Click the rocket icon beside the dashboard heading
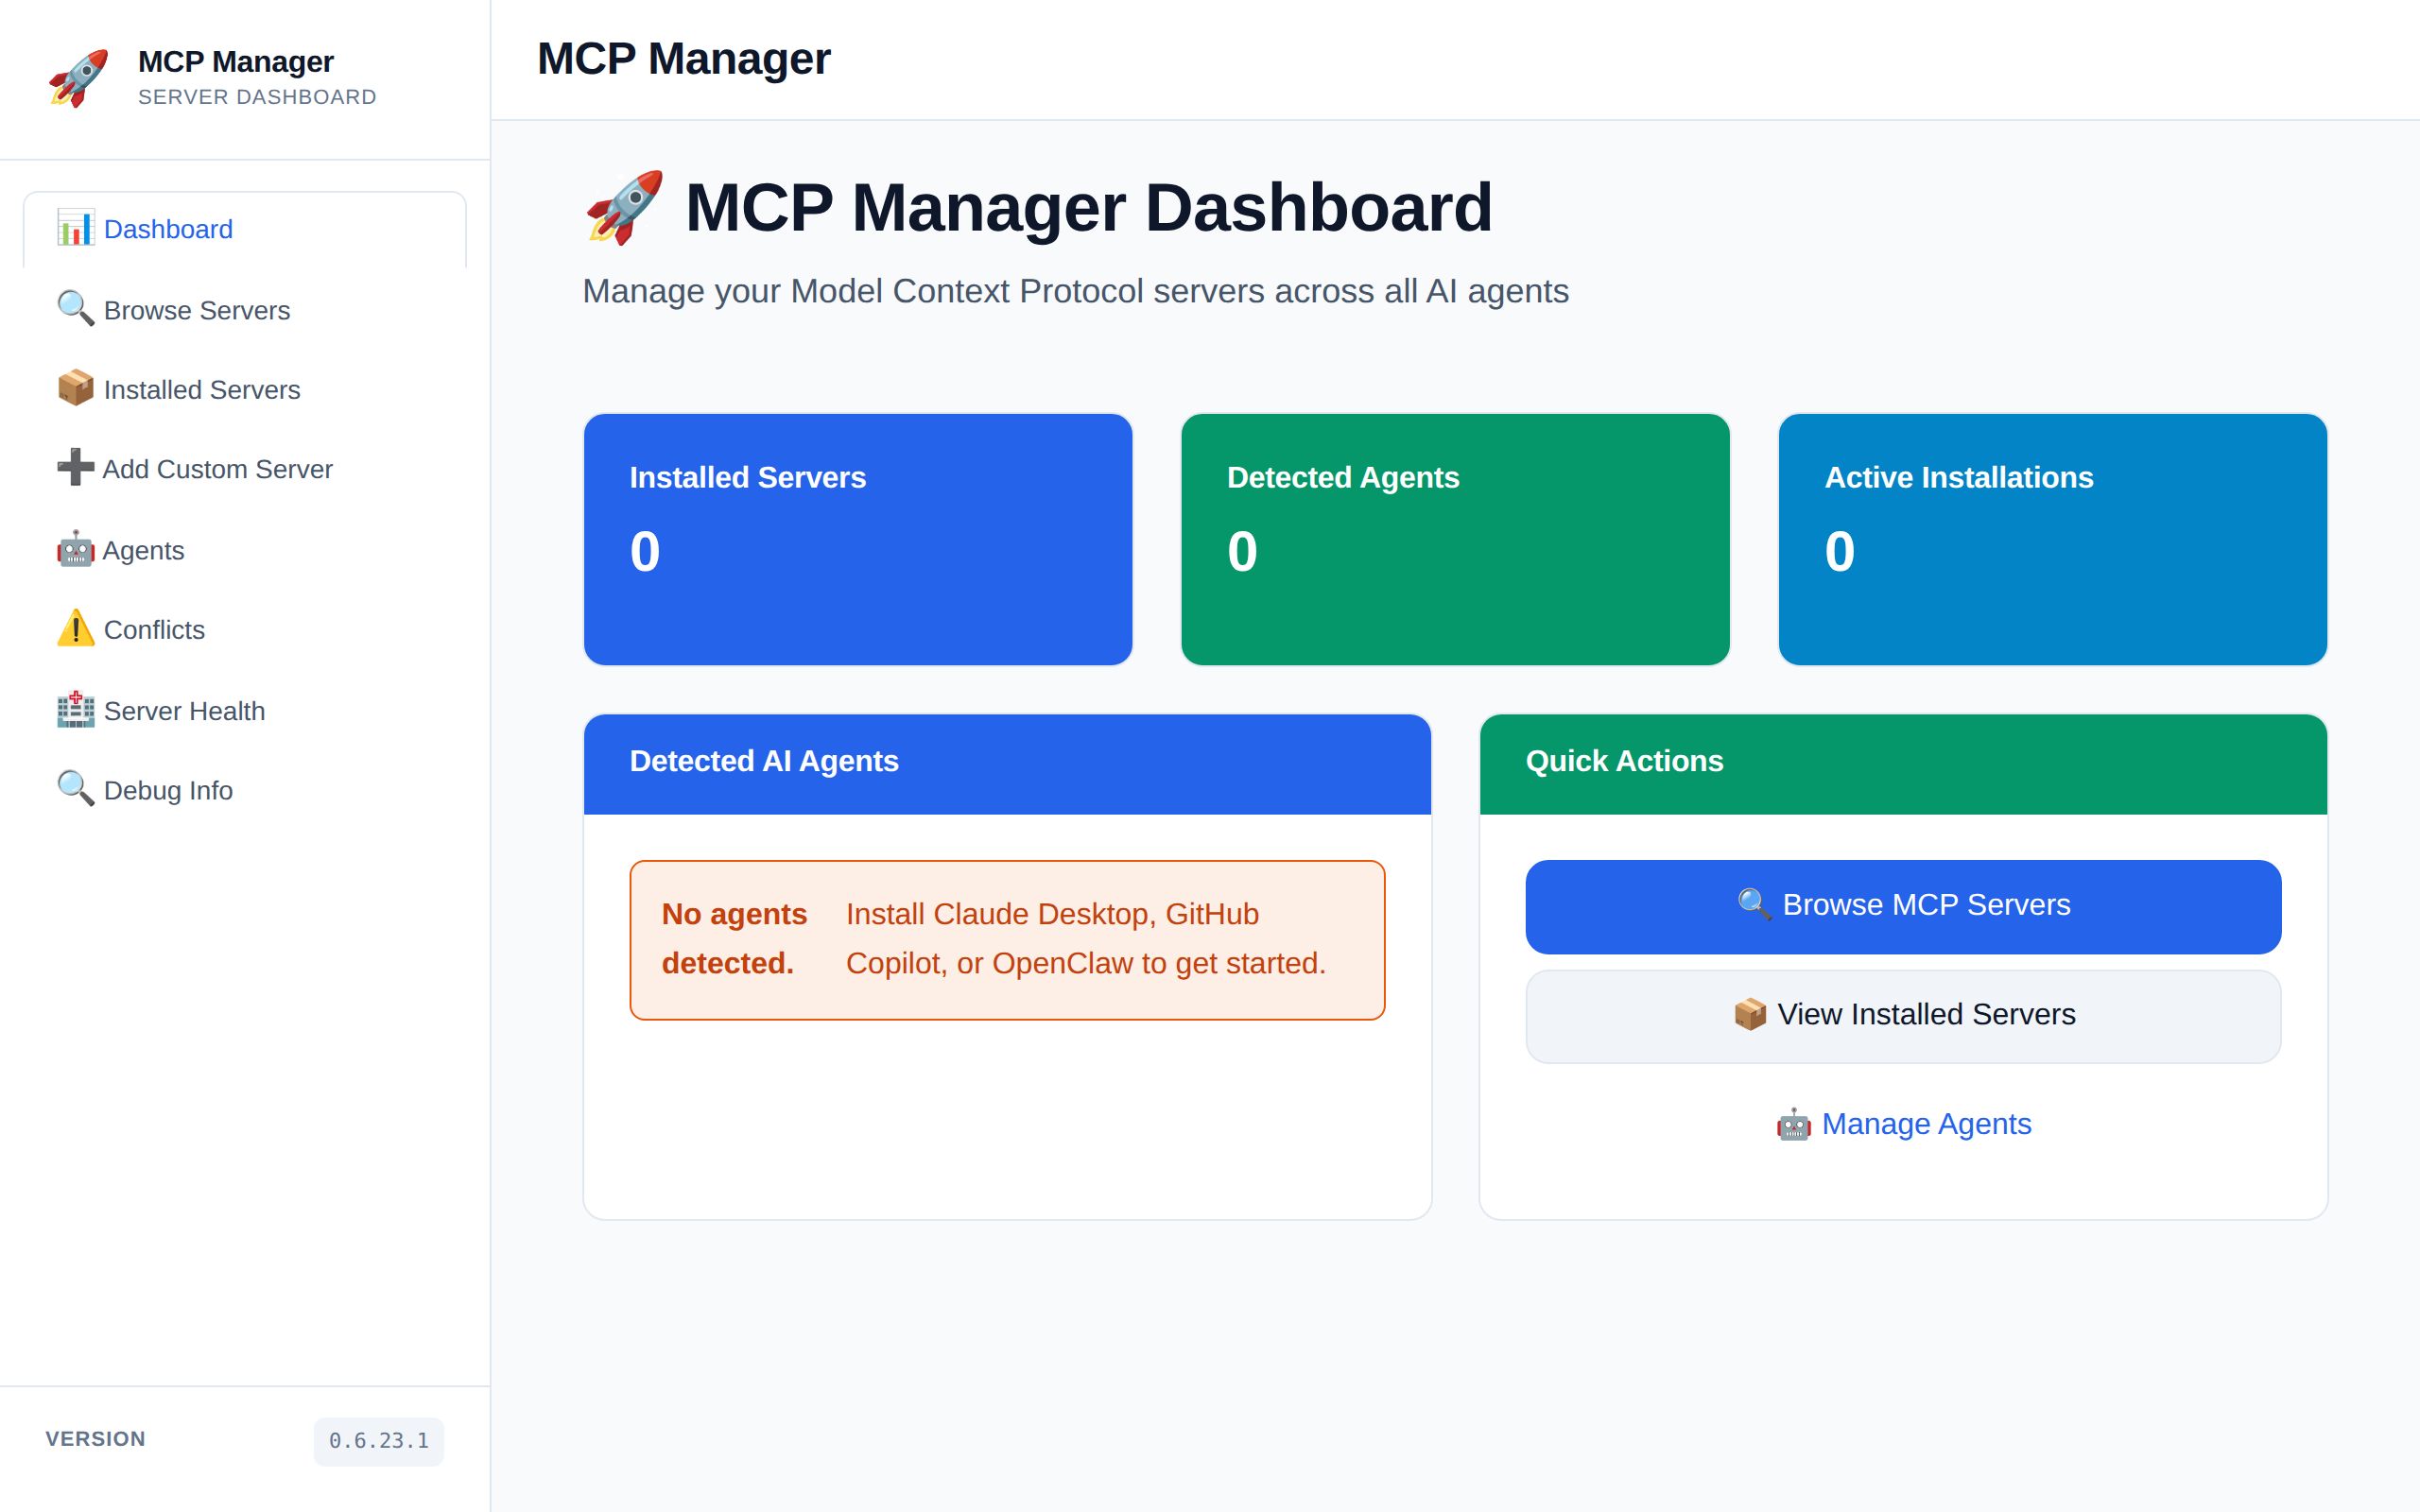Image resolution: width=2420 pixels, height=1512 pixels. coord(625,208)
